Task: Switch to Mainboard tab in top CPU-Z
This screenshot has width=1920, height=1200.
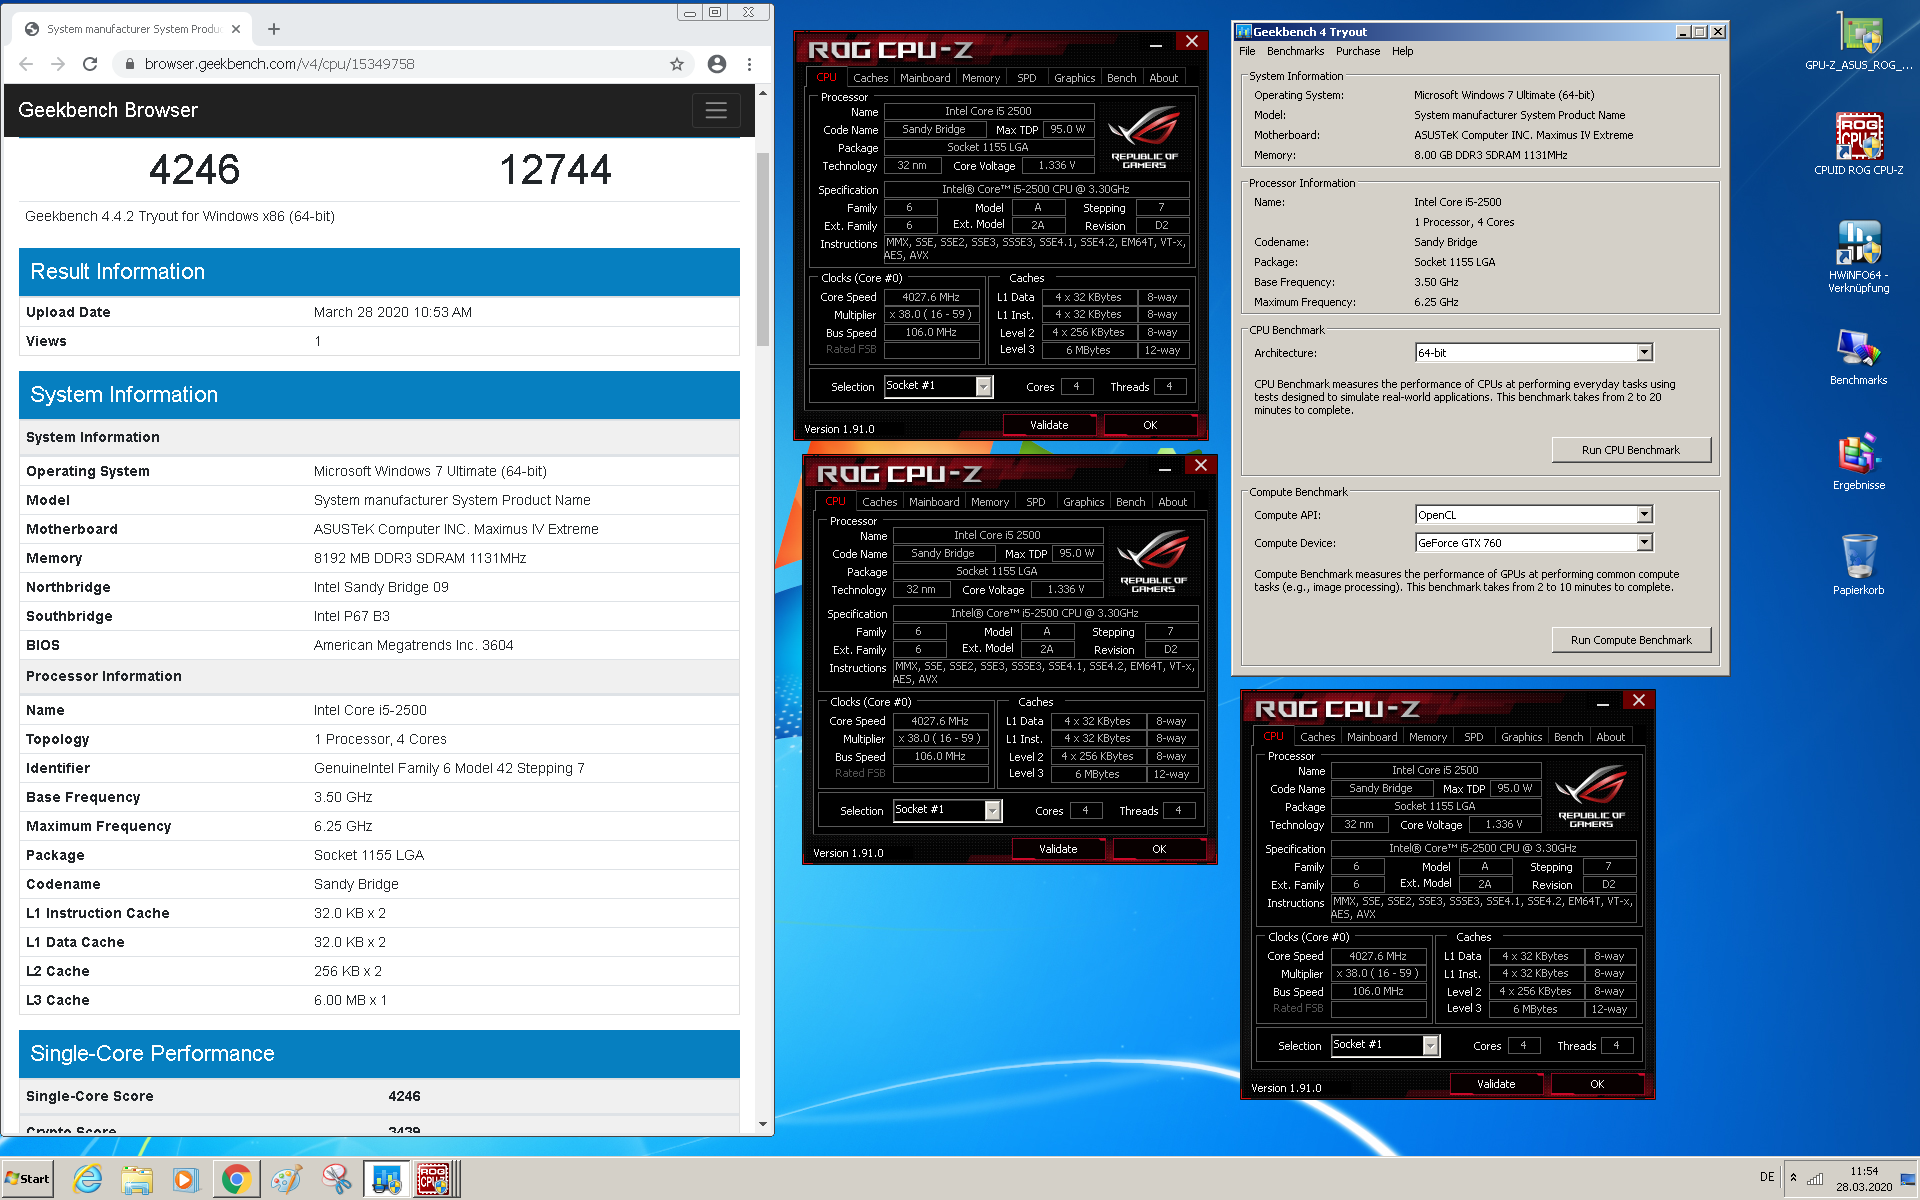Action: click(925, 78)
